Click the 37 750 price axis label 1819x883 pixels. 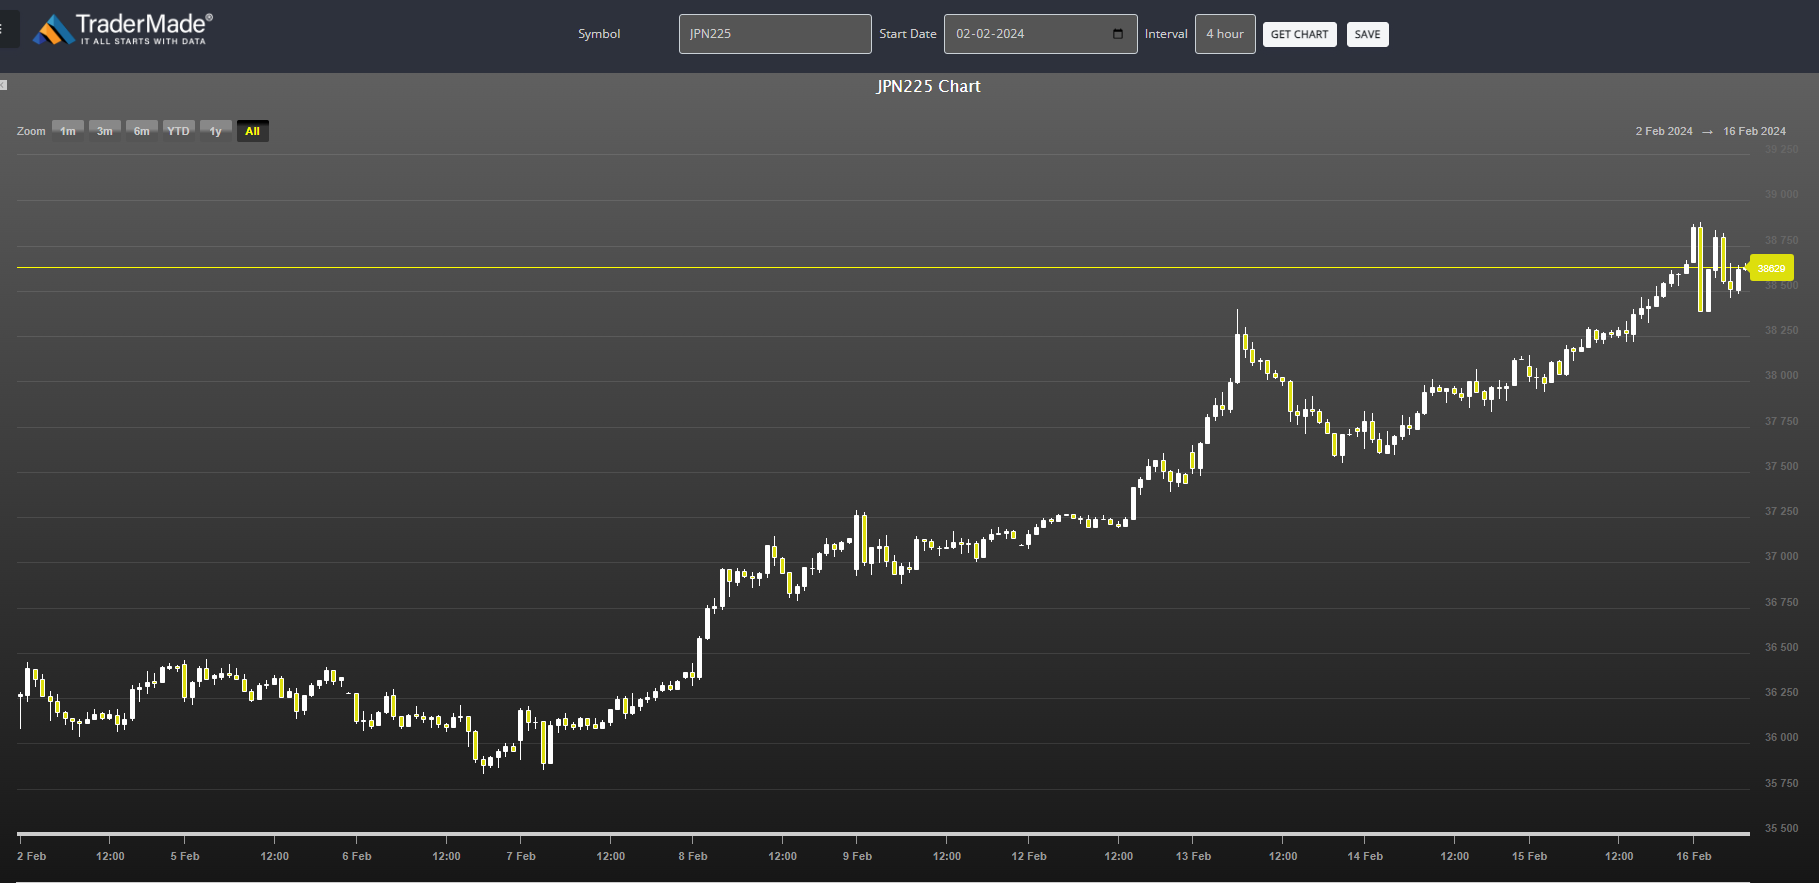tap(1781, 421)
